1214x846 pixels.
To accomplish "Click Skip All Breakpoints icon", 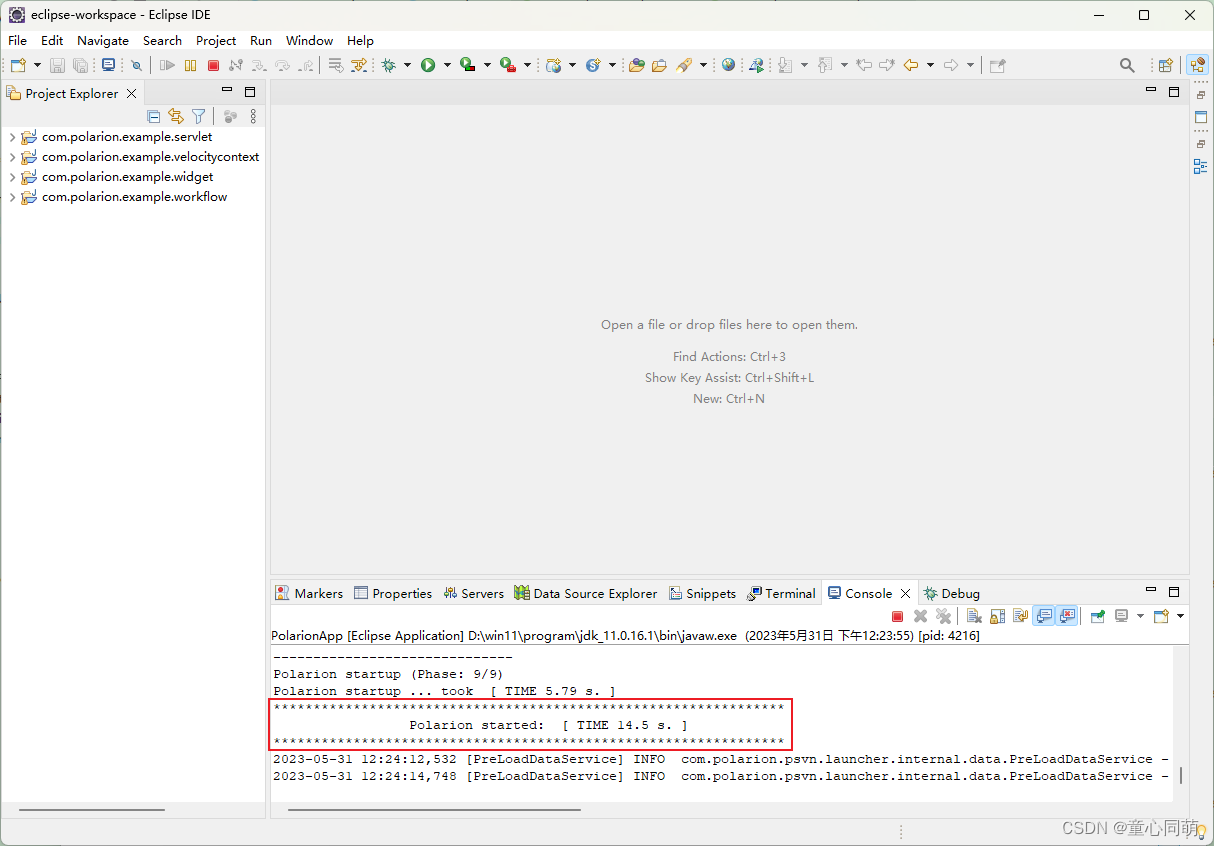I will [137, 65].
